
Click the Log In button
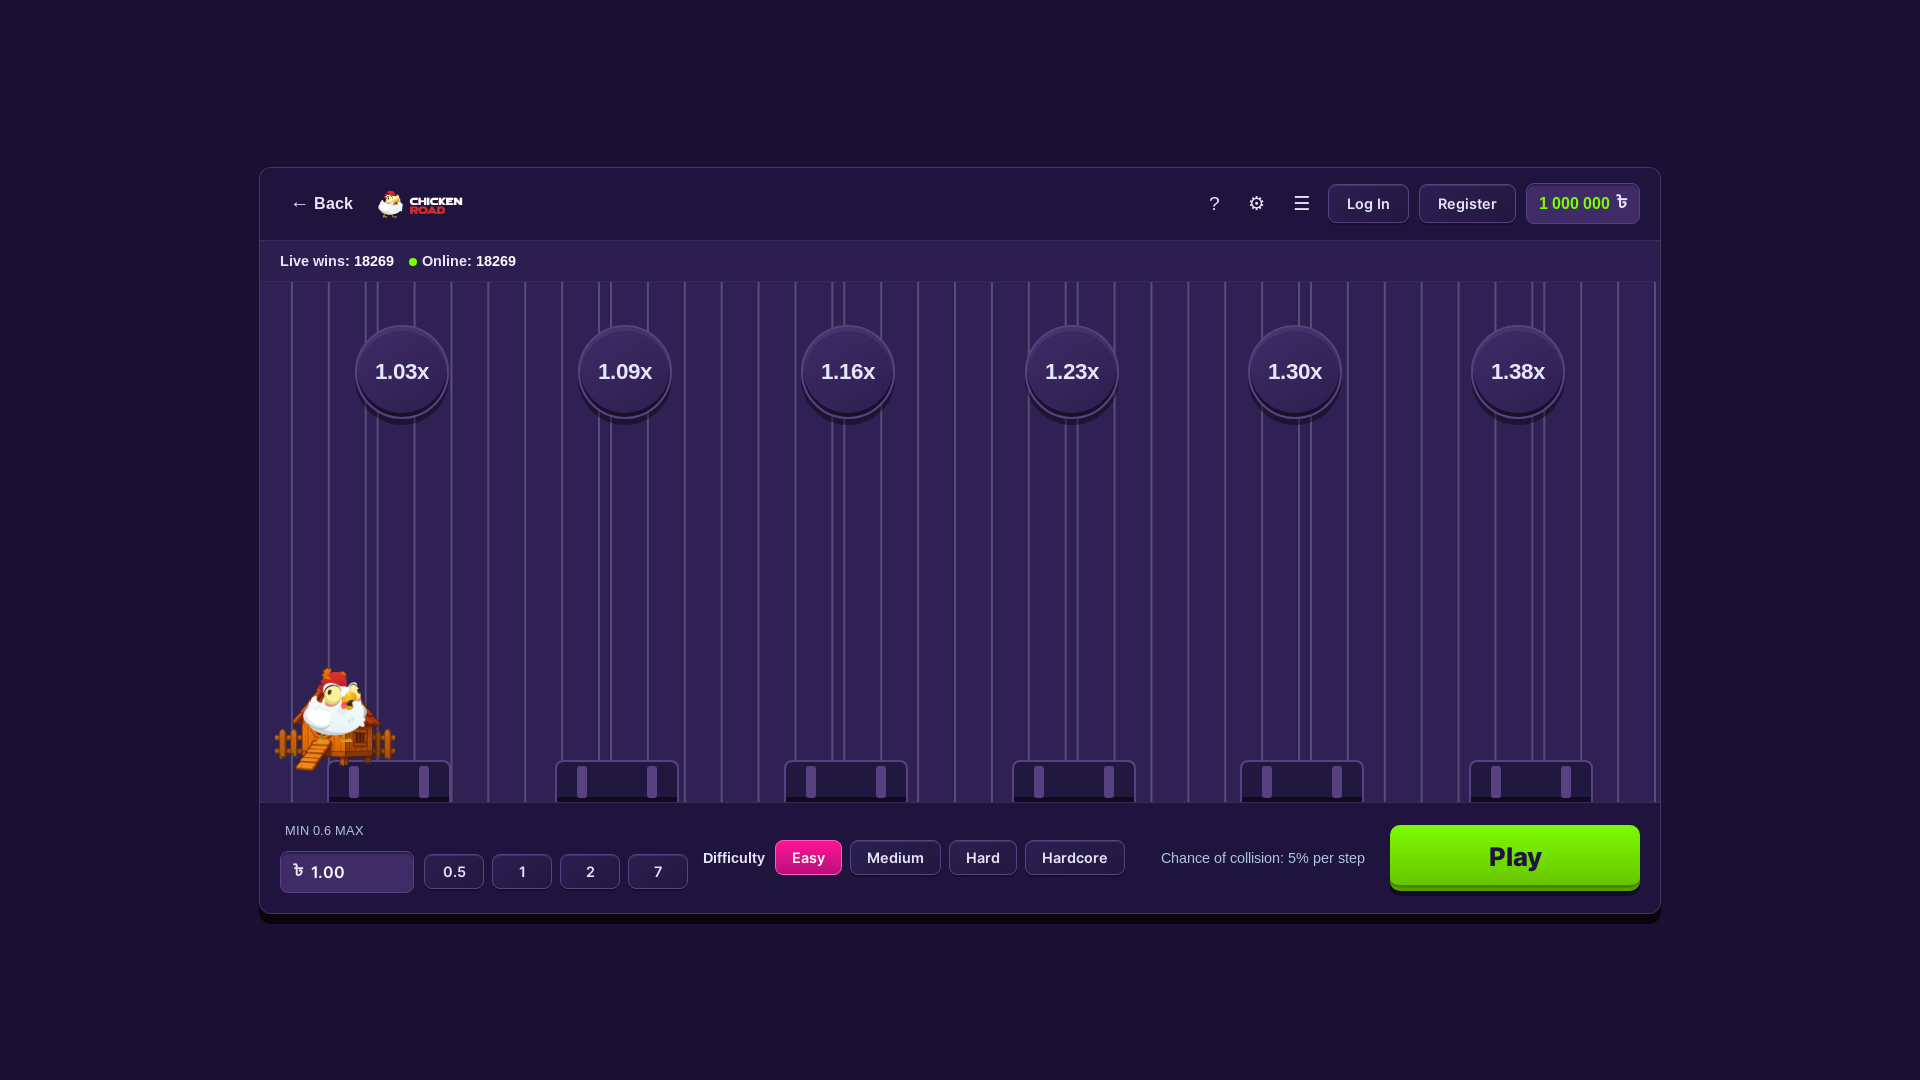point(1368,204)
